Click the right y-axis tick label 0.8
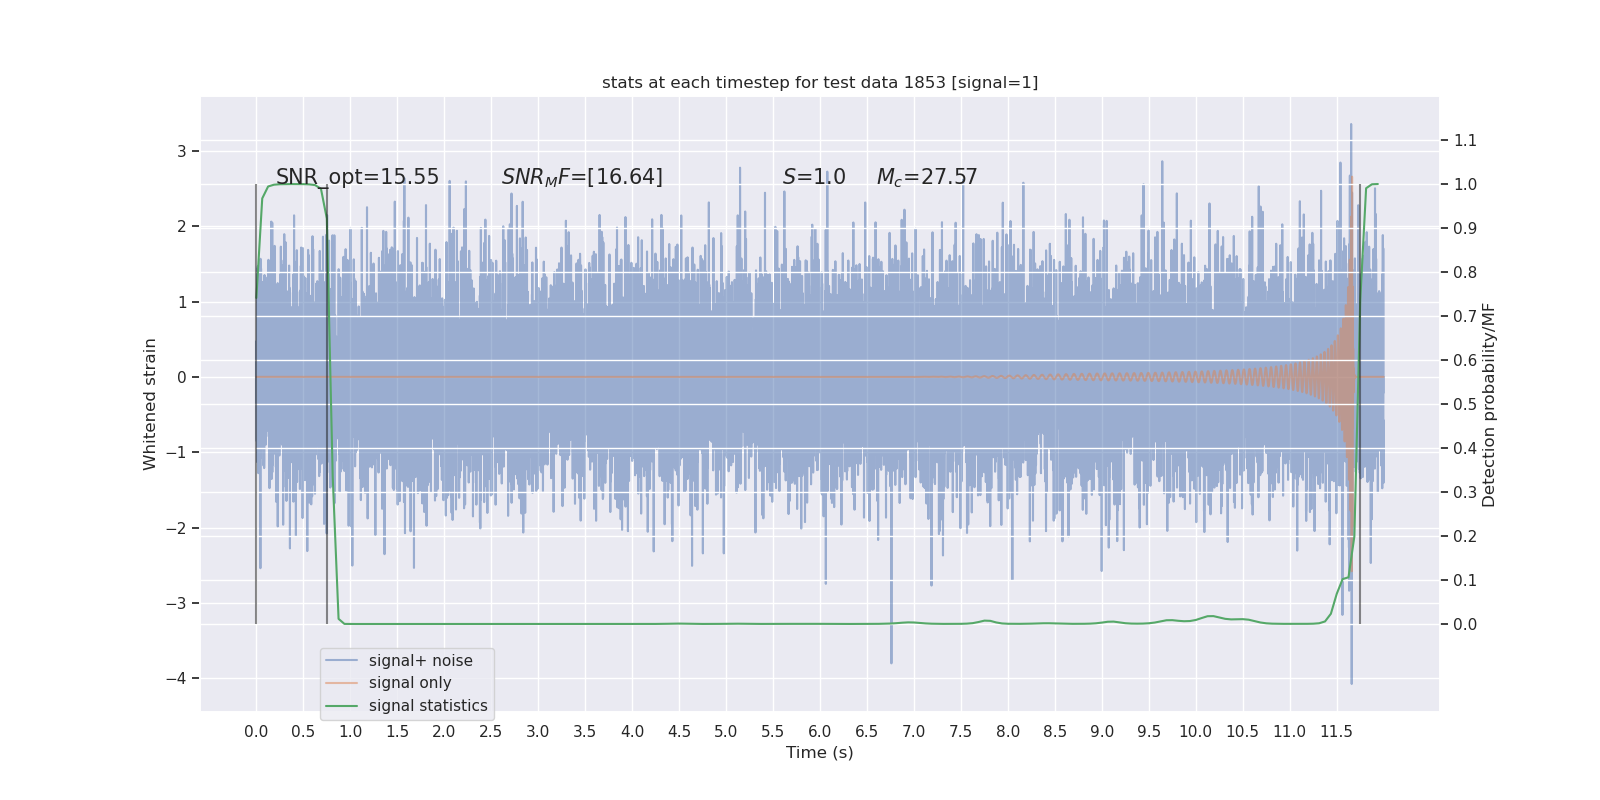This screenshot has width=1600, height=800. pyautogui.click(x=1465, y=272)
